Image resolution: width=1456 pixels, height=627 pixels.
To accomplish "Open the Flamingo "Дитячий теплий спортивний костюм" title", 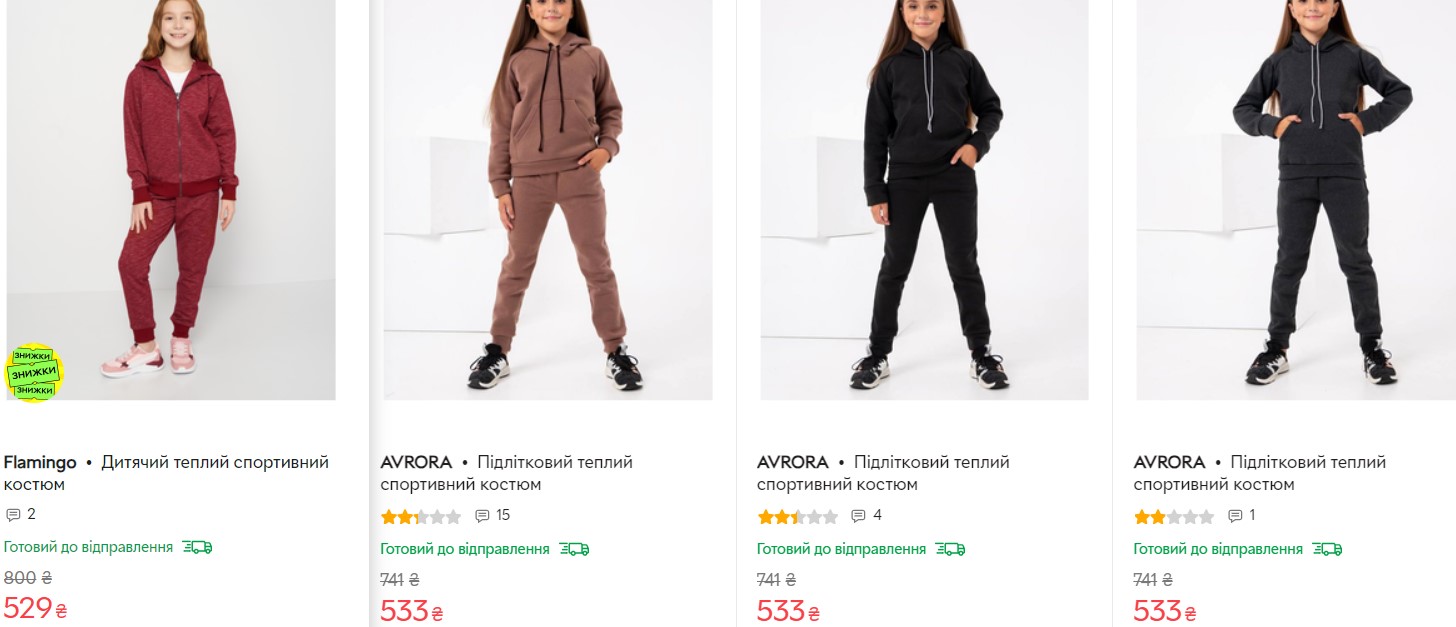I will point(166,473).
